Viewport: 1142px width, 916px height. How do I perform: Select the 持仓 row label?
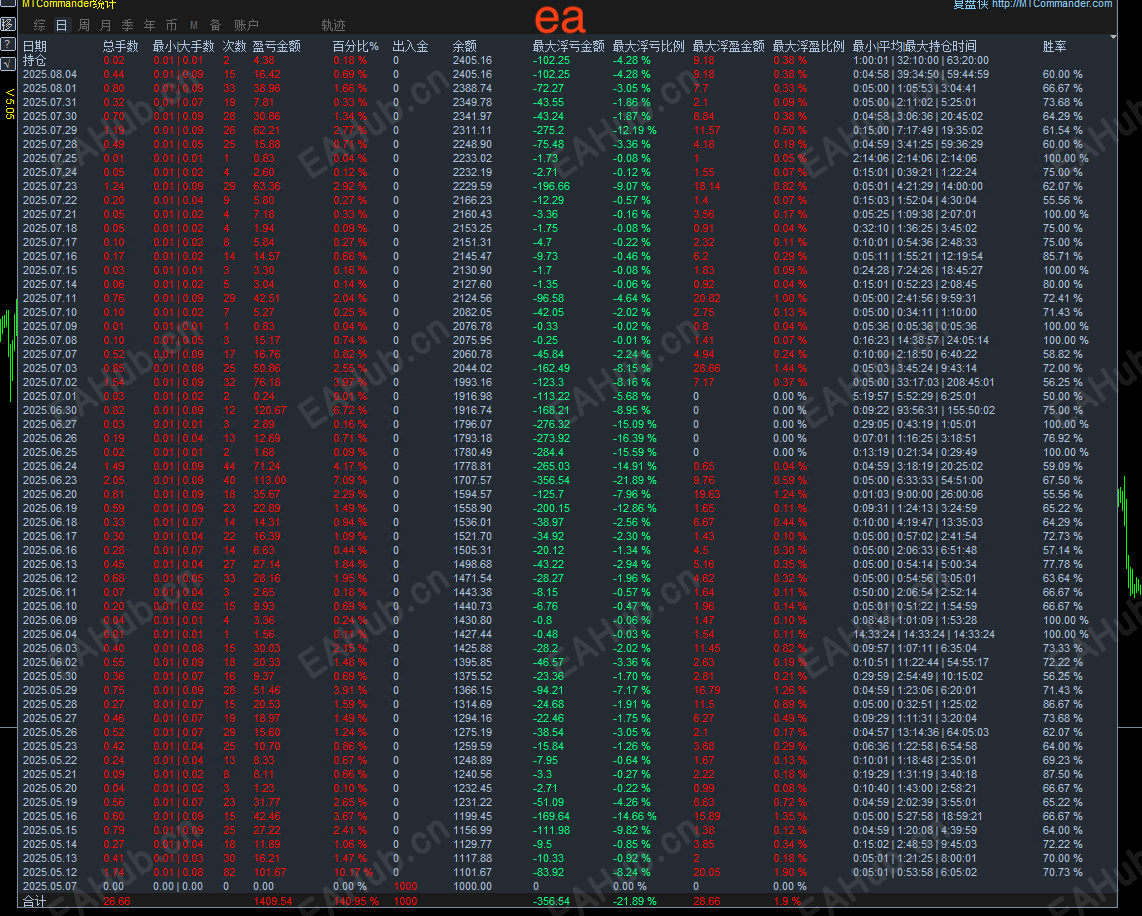click(35, 60)
